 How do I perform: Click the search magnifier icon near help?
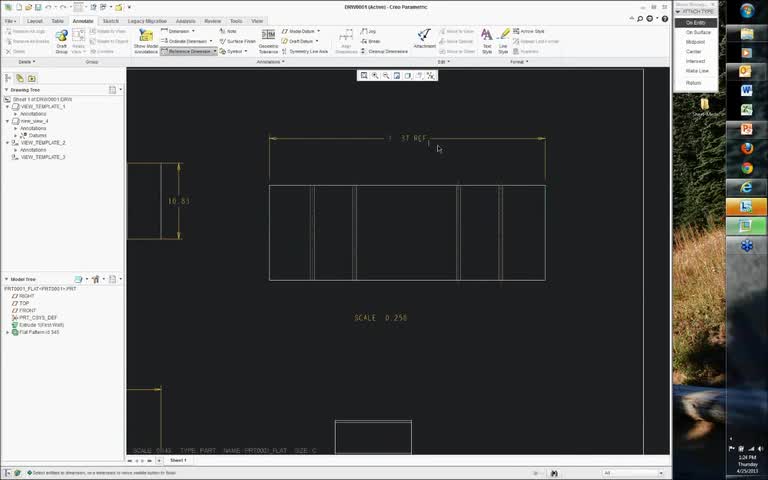tap(640, 19)
